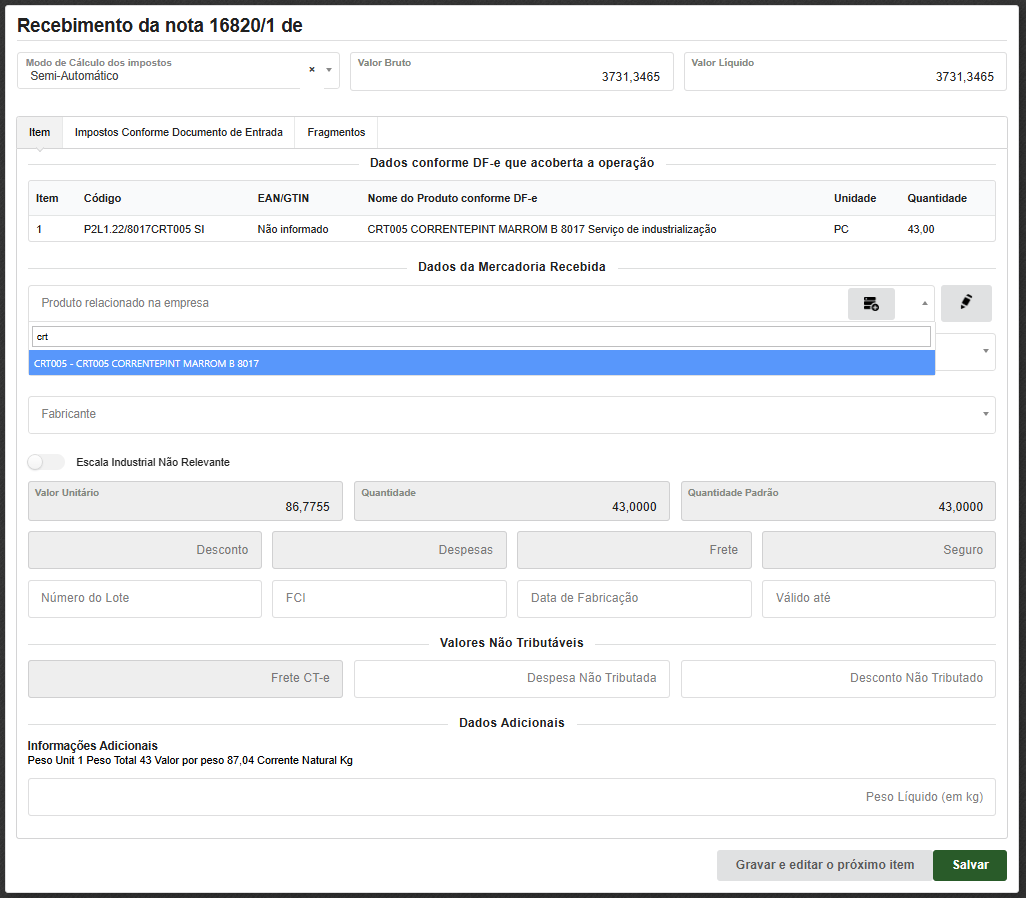The image size is (1026, 898).
Task: Select the Item tab
Action: point(40,132)
